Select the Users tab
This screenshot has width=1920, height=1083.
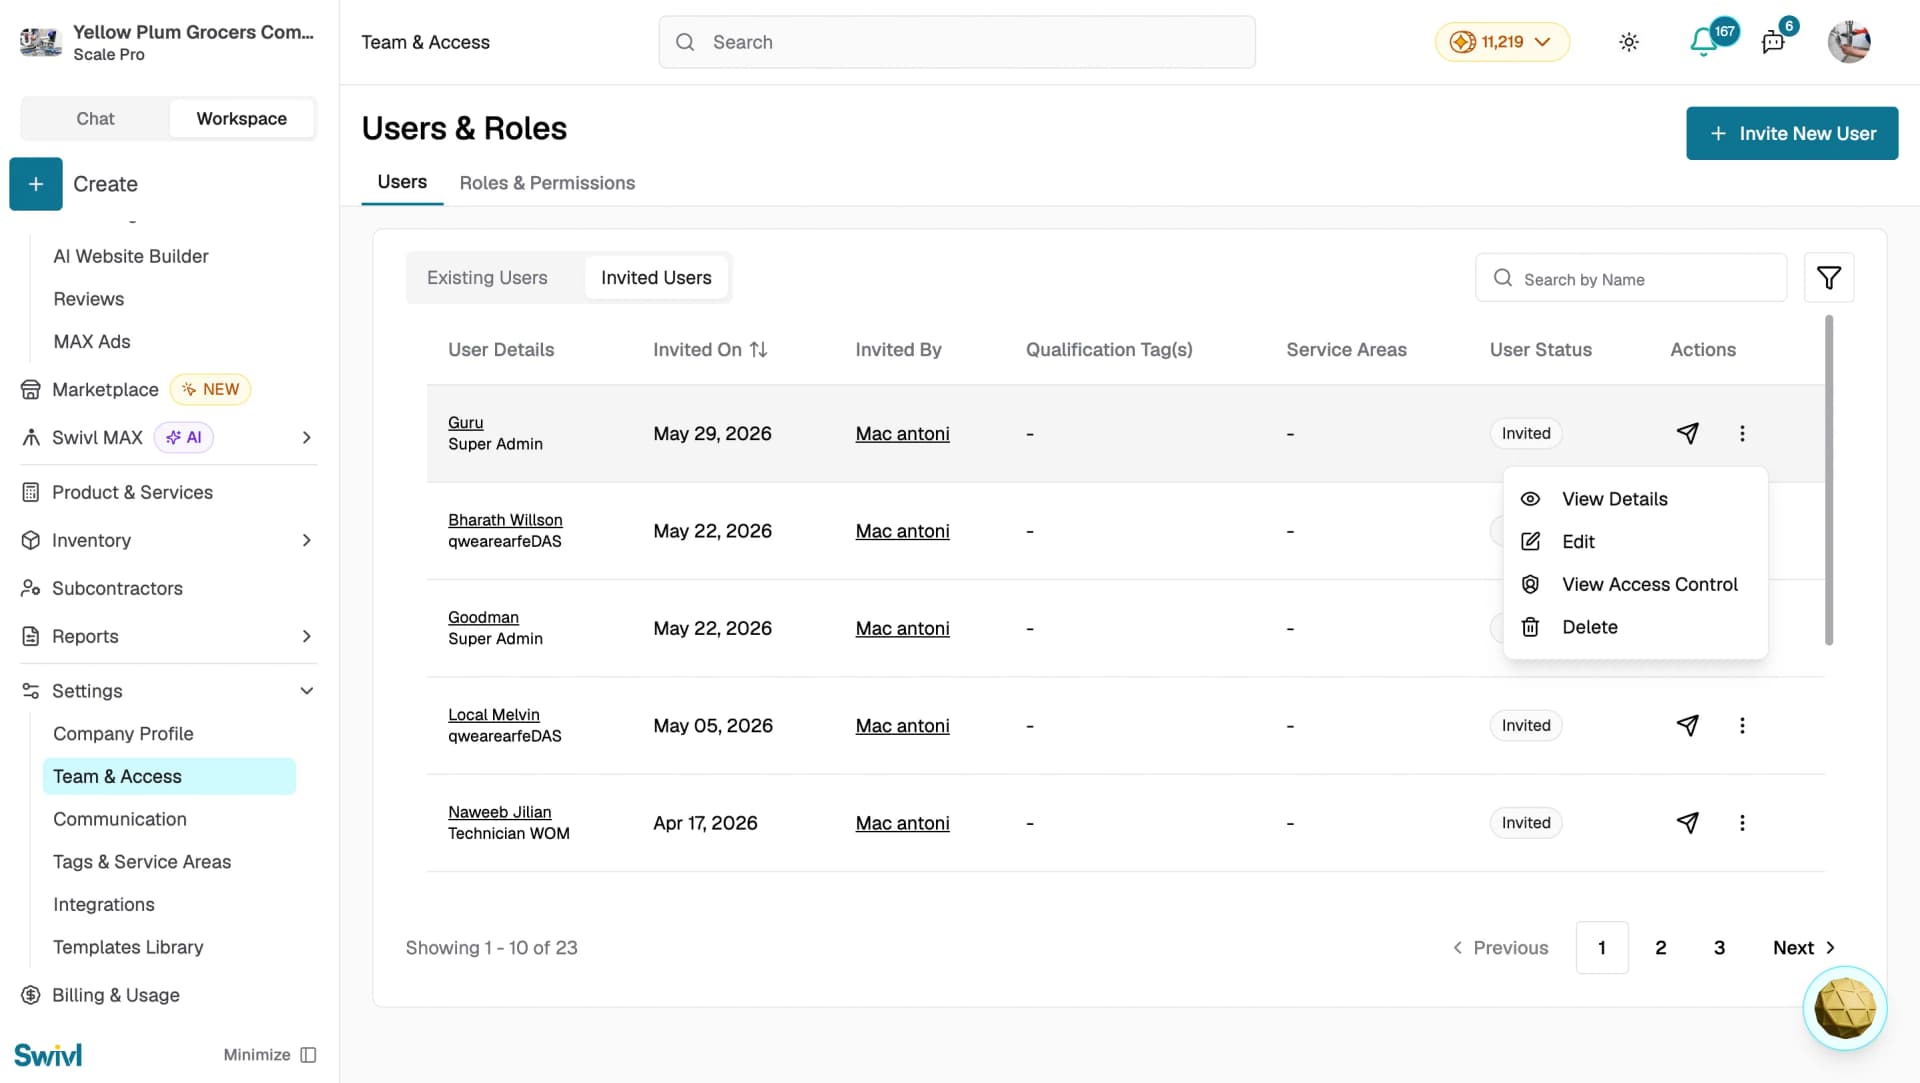coord(402,182)
